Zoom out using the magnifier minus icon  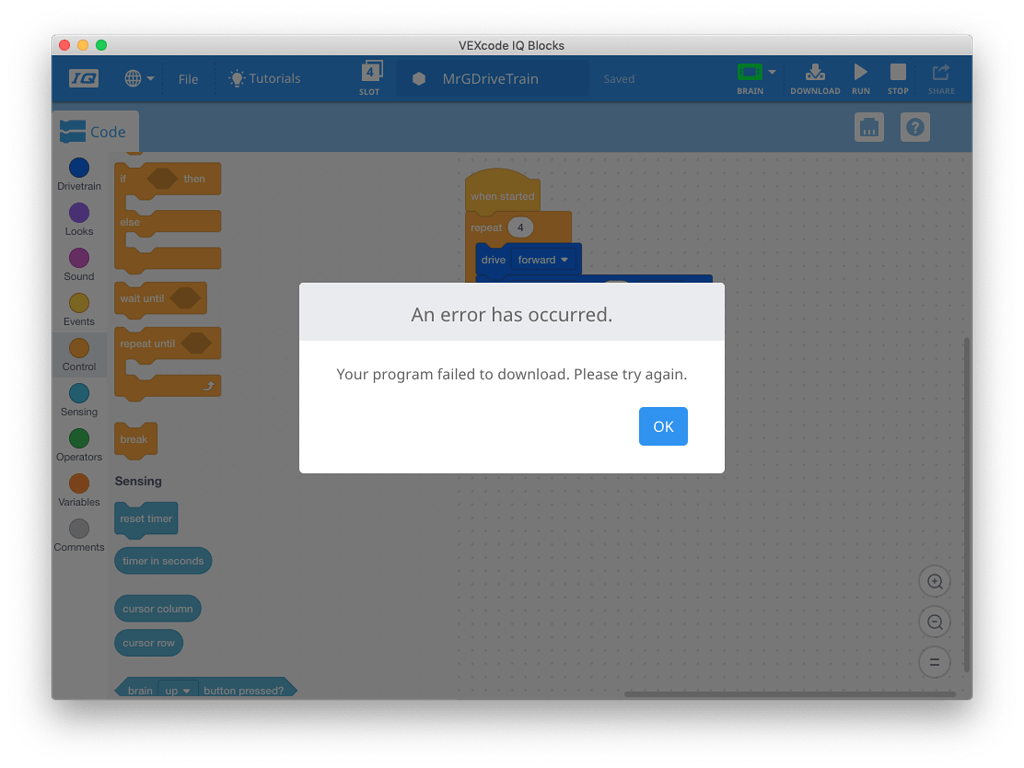[934, 621]
